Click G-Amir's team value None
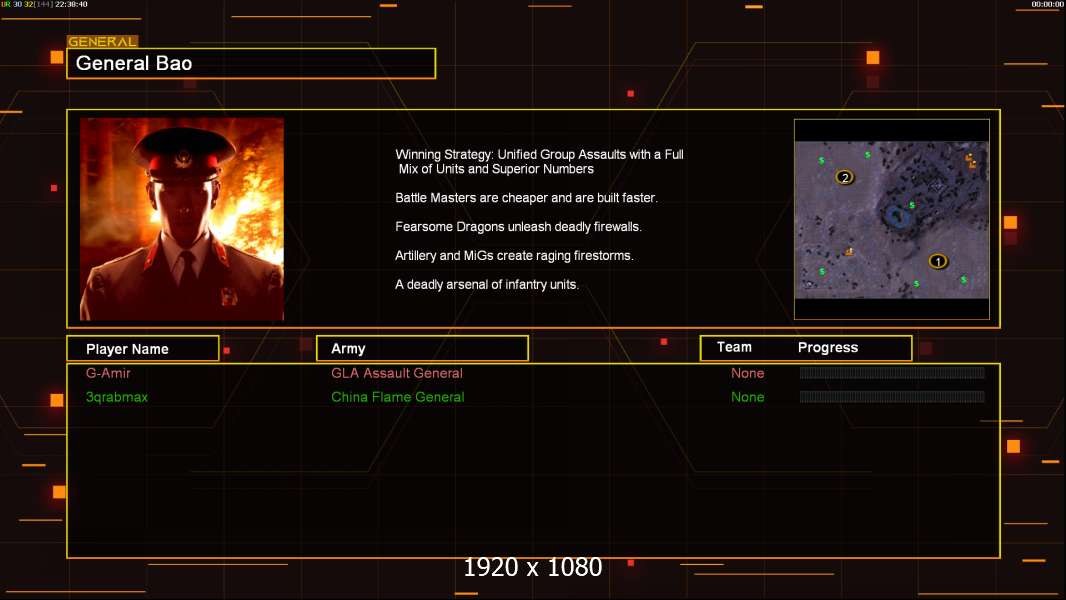This screenshot has height=600, width=1066. [x=747, y=373]
